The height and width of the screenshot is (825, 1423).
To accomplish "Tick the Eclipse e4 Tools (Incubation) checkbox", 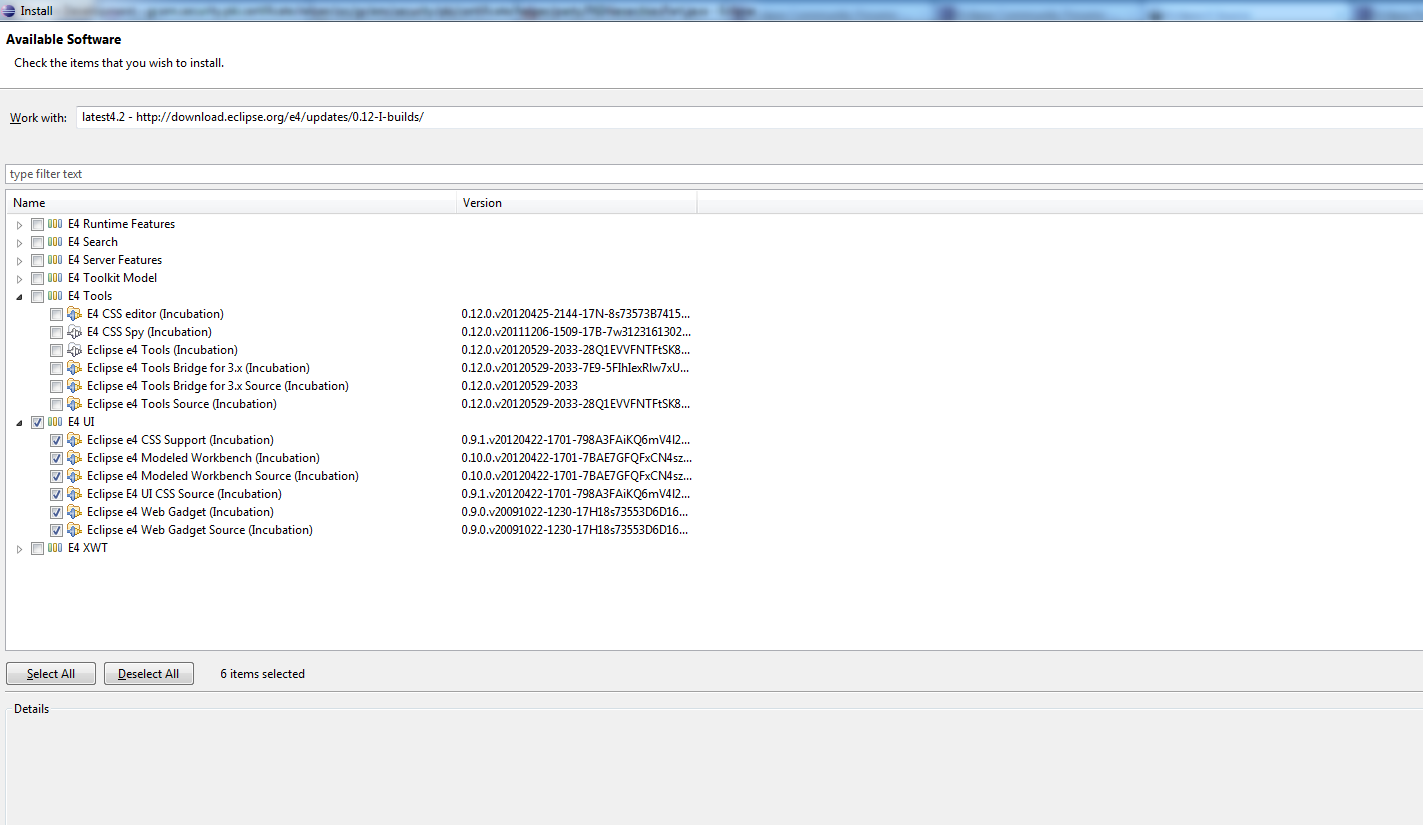I will tap(56, 350).
